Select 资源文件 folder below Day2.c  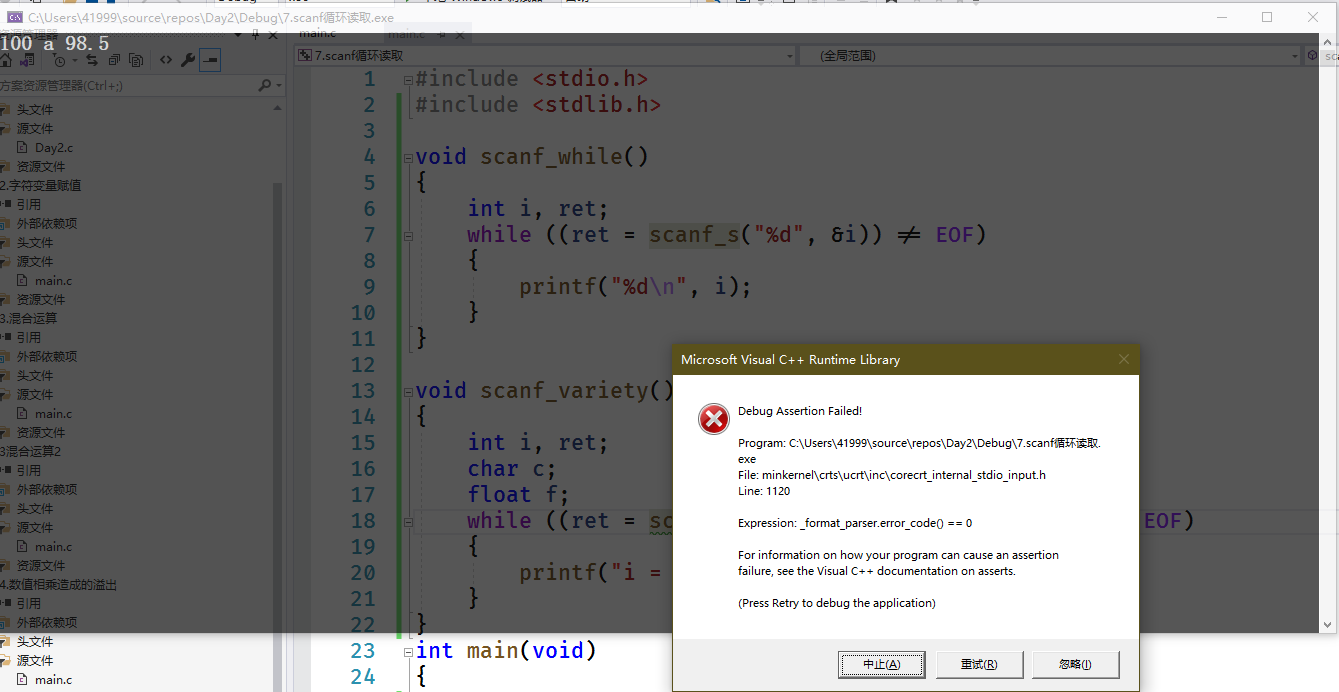click(x=40, y=167)
